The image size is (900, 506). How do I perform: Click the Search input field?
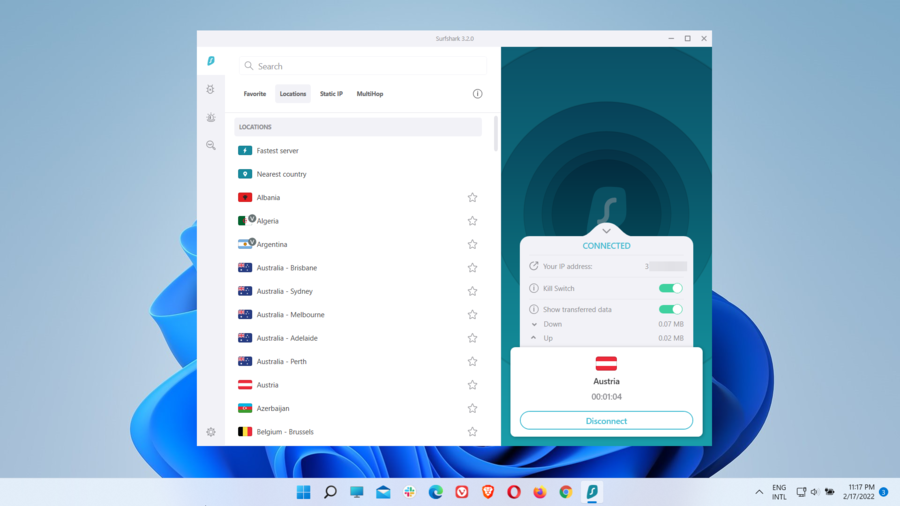[x=362, y=66]
